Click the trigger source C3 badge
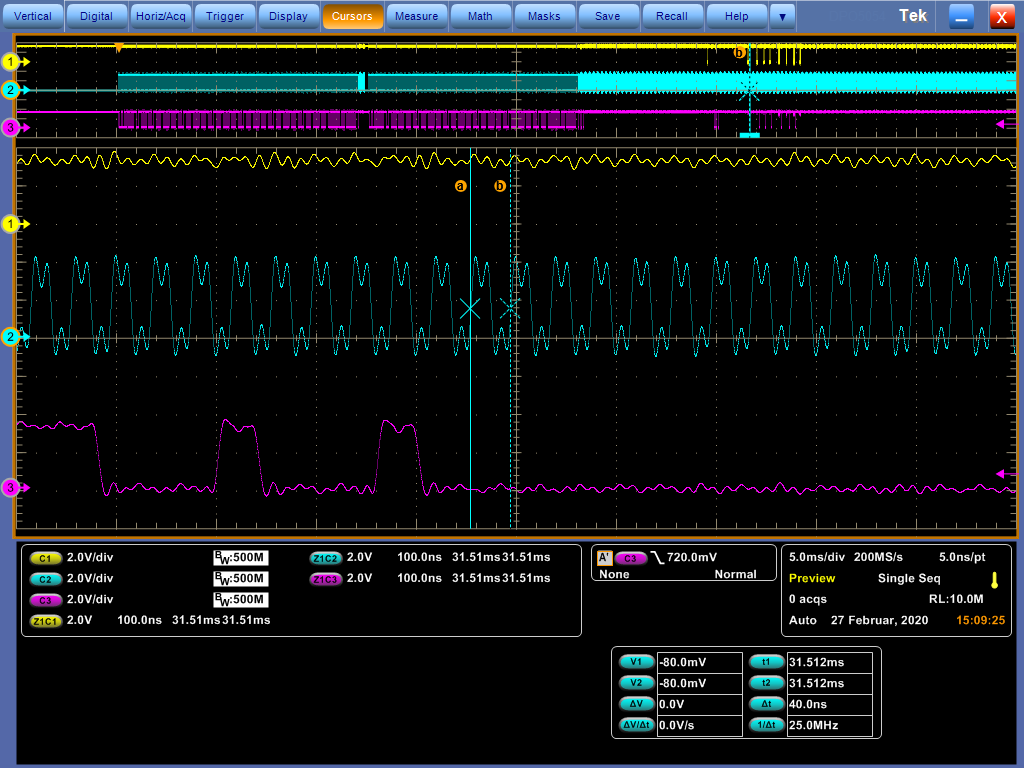The height and width of the screenshot is (768, 1024). point(630,558)
